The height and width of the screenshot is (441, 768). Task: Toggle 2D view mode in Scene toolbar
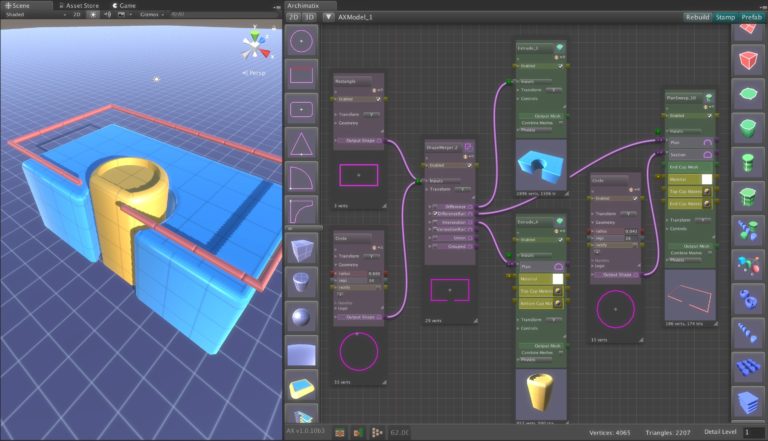click(77, 16)
